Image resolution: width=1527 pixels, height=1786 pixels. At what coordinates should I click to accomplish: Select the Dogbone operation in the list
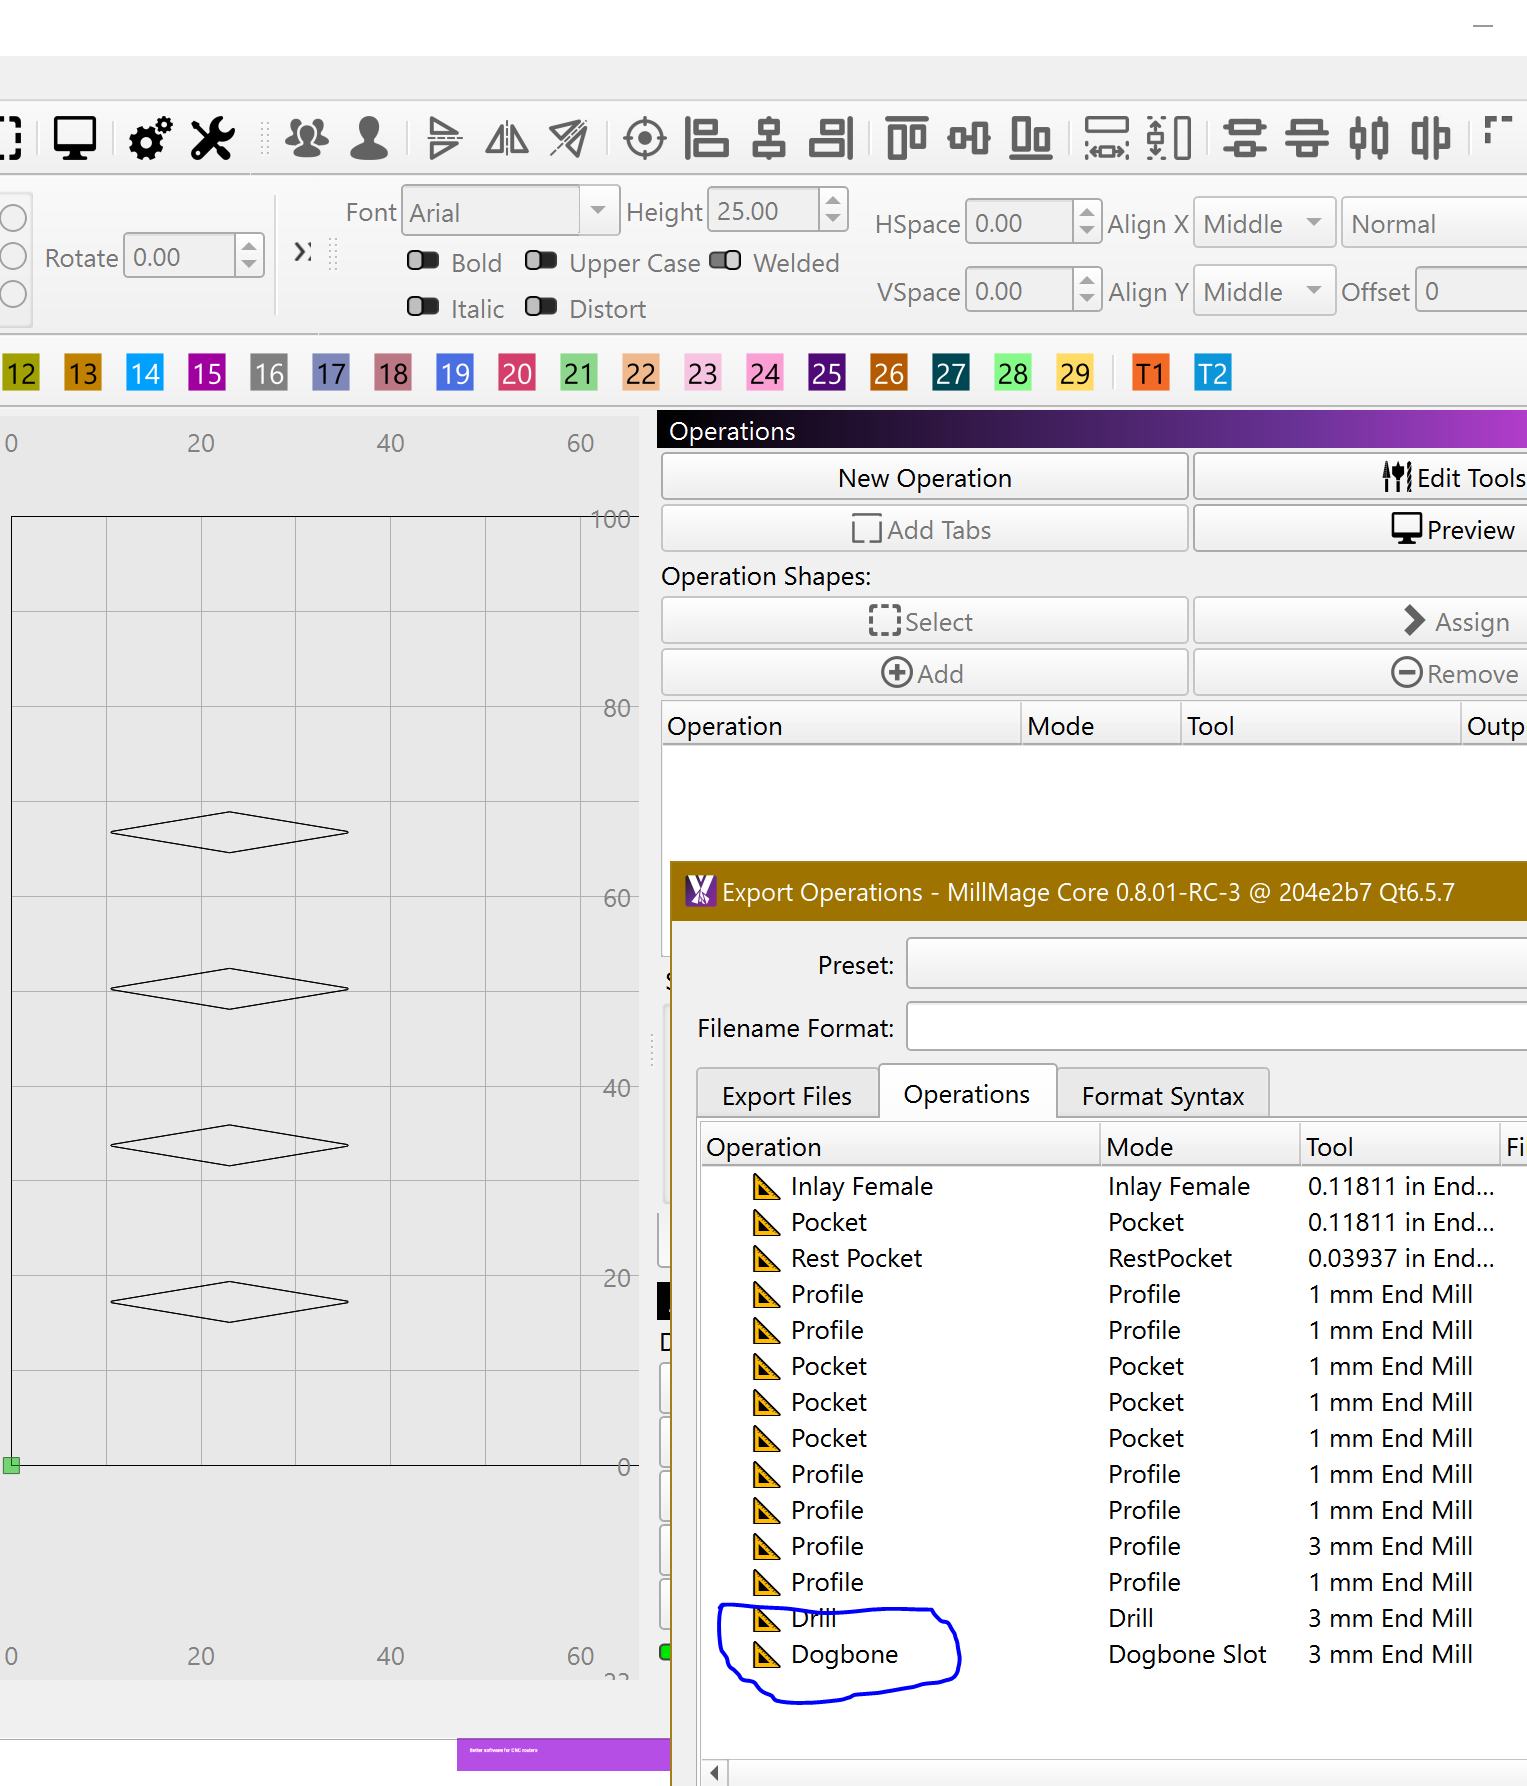point(844,1654)
